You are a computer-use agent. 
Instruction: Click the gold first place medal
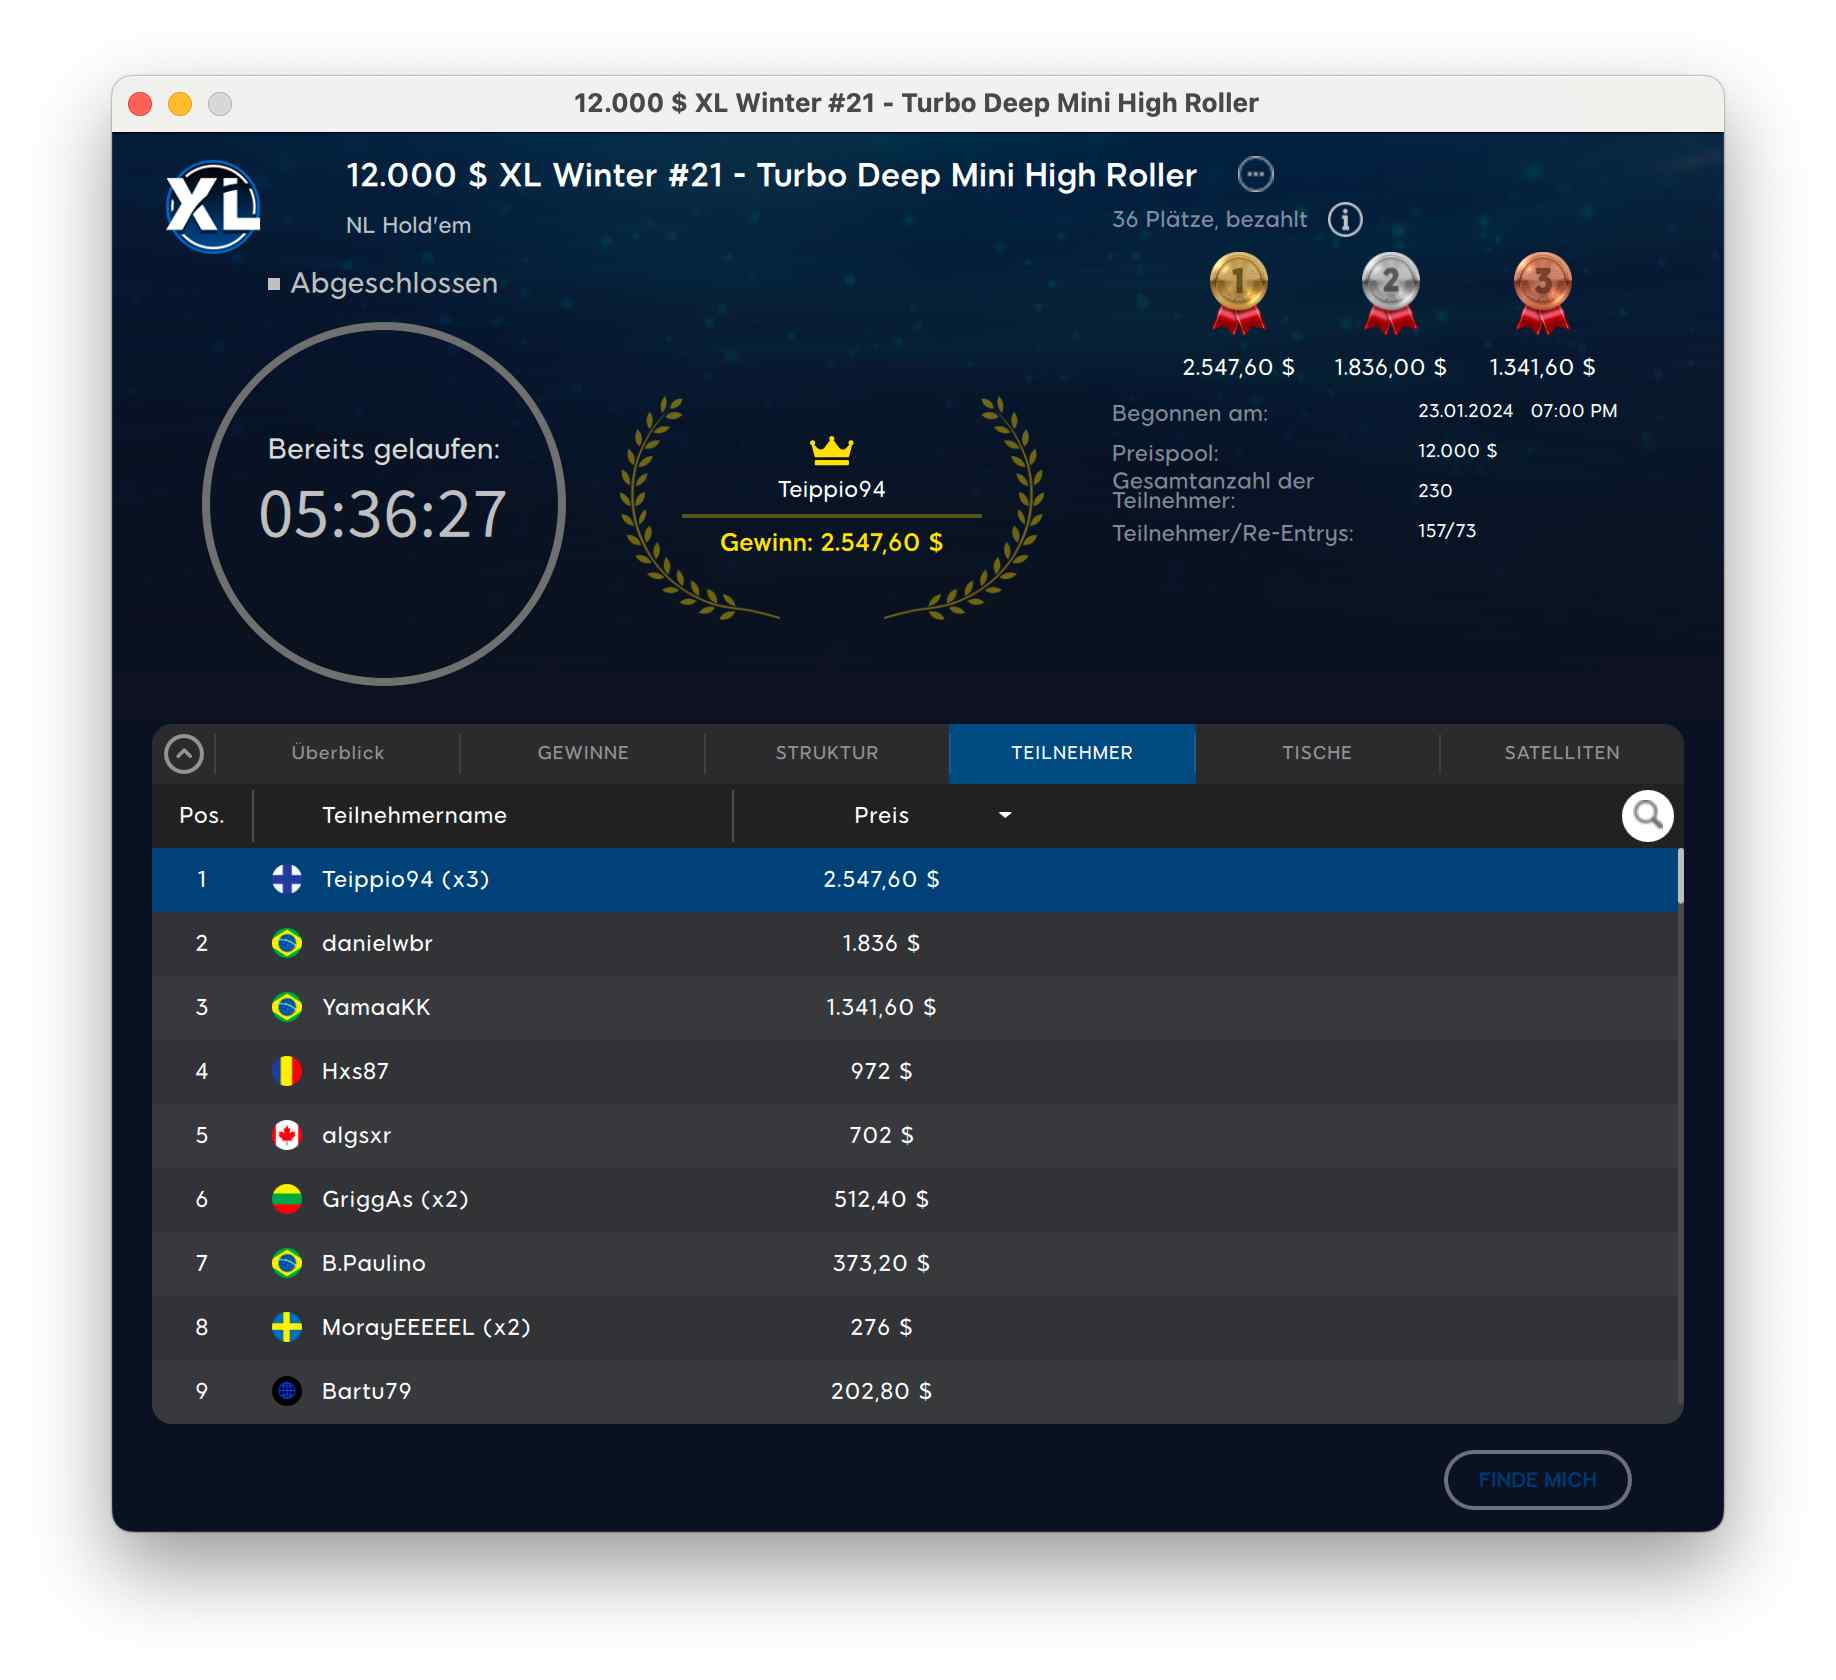pyautogui.click(x=1238, y=291)
